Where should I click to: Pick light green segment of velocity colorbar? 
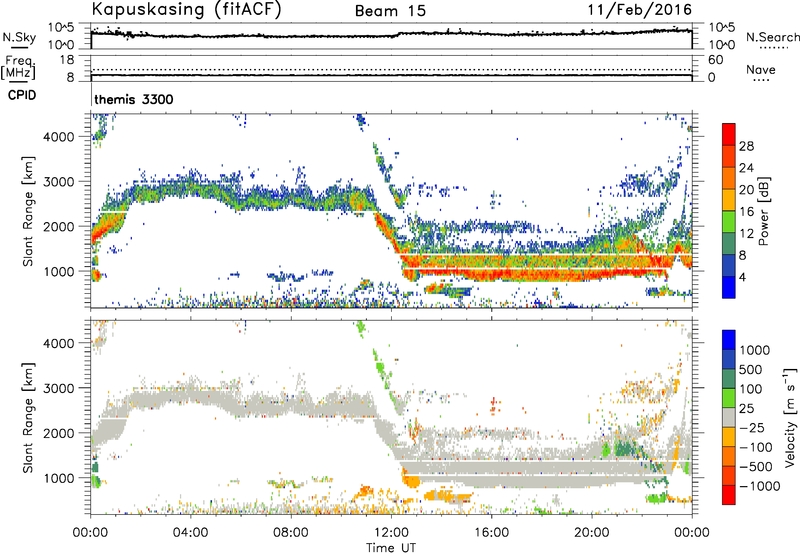[x=729, y=398]
